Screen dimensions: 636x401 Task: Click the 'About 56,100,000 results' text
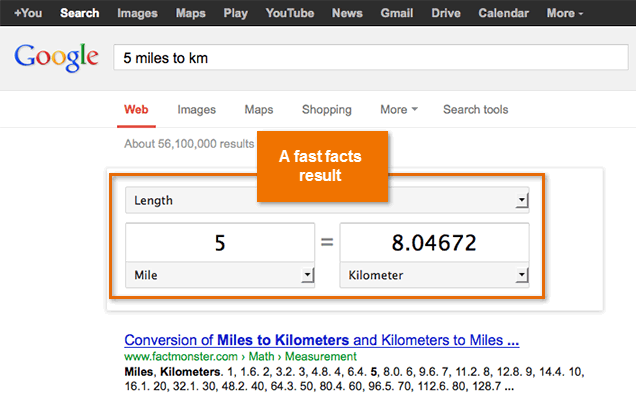point(189,144)
